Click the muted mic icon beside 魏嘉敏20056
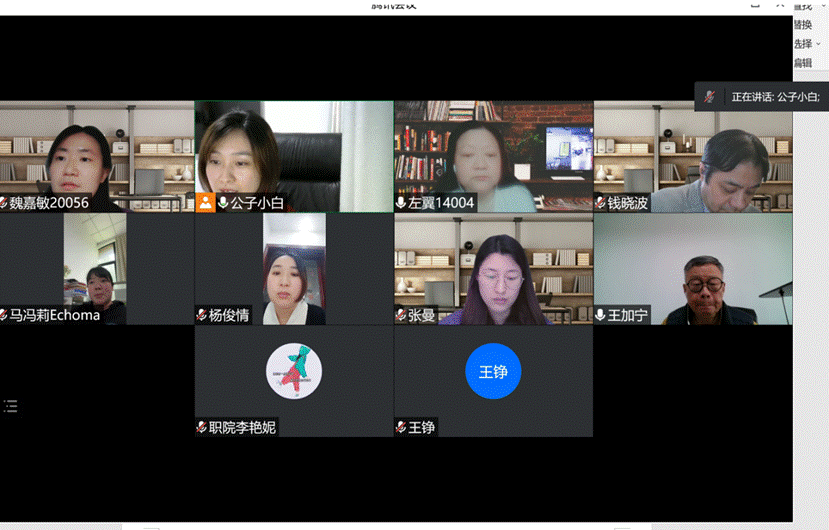The width and height of the screenshot is (829, 530). click(x=4, y=203)
